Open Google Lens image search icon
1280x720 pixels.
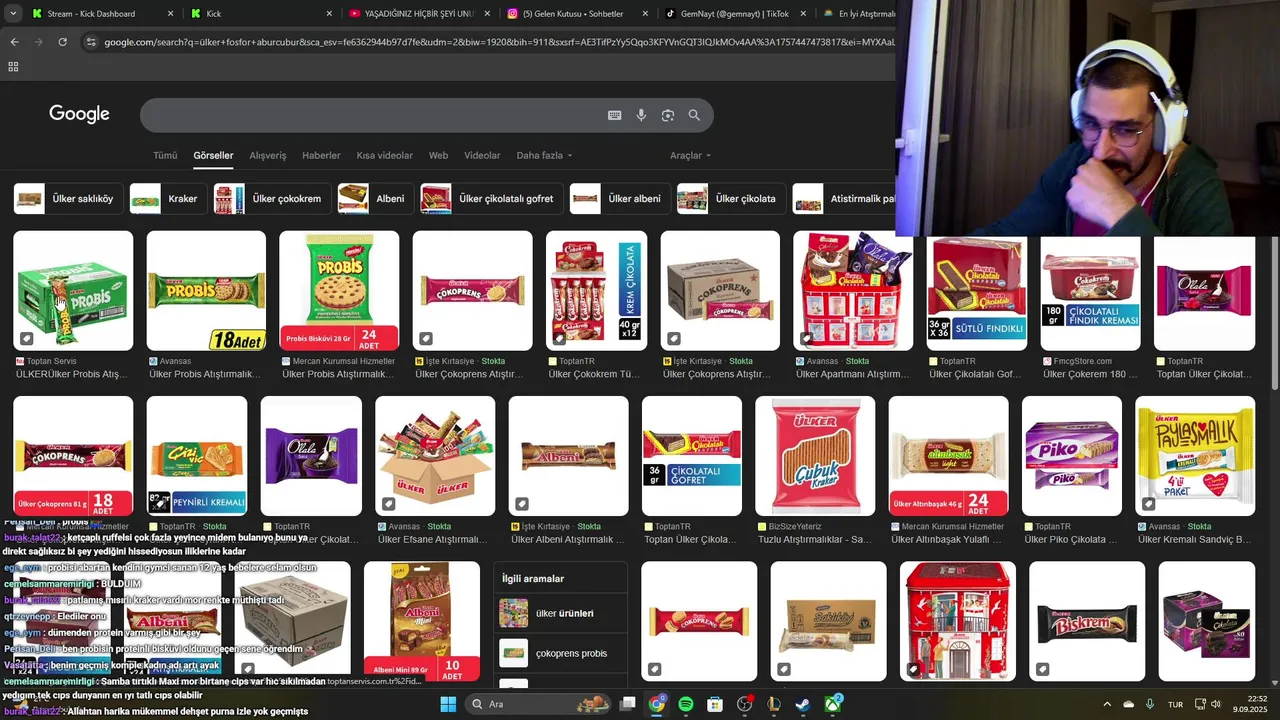point(668,115)
